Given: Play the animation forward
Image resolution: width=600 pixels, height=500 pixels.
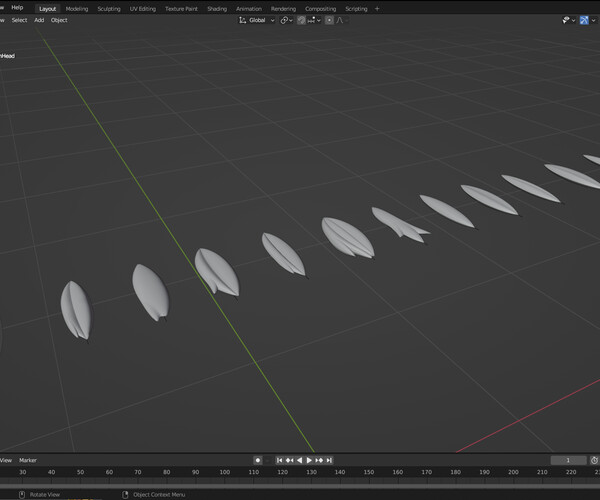Looking at the screenshot, I should tap(309, 460).
